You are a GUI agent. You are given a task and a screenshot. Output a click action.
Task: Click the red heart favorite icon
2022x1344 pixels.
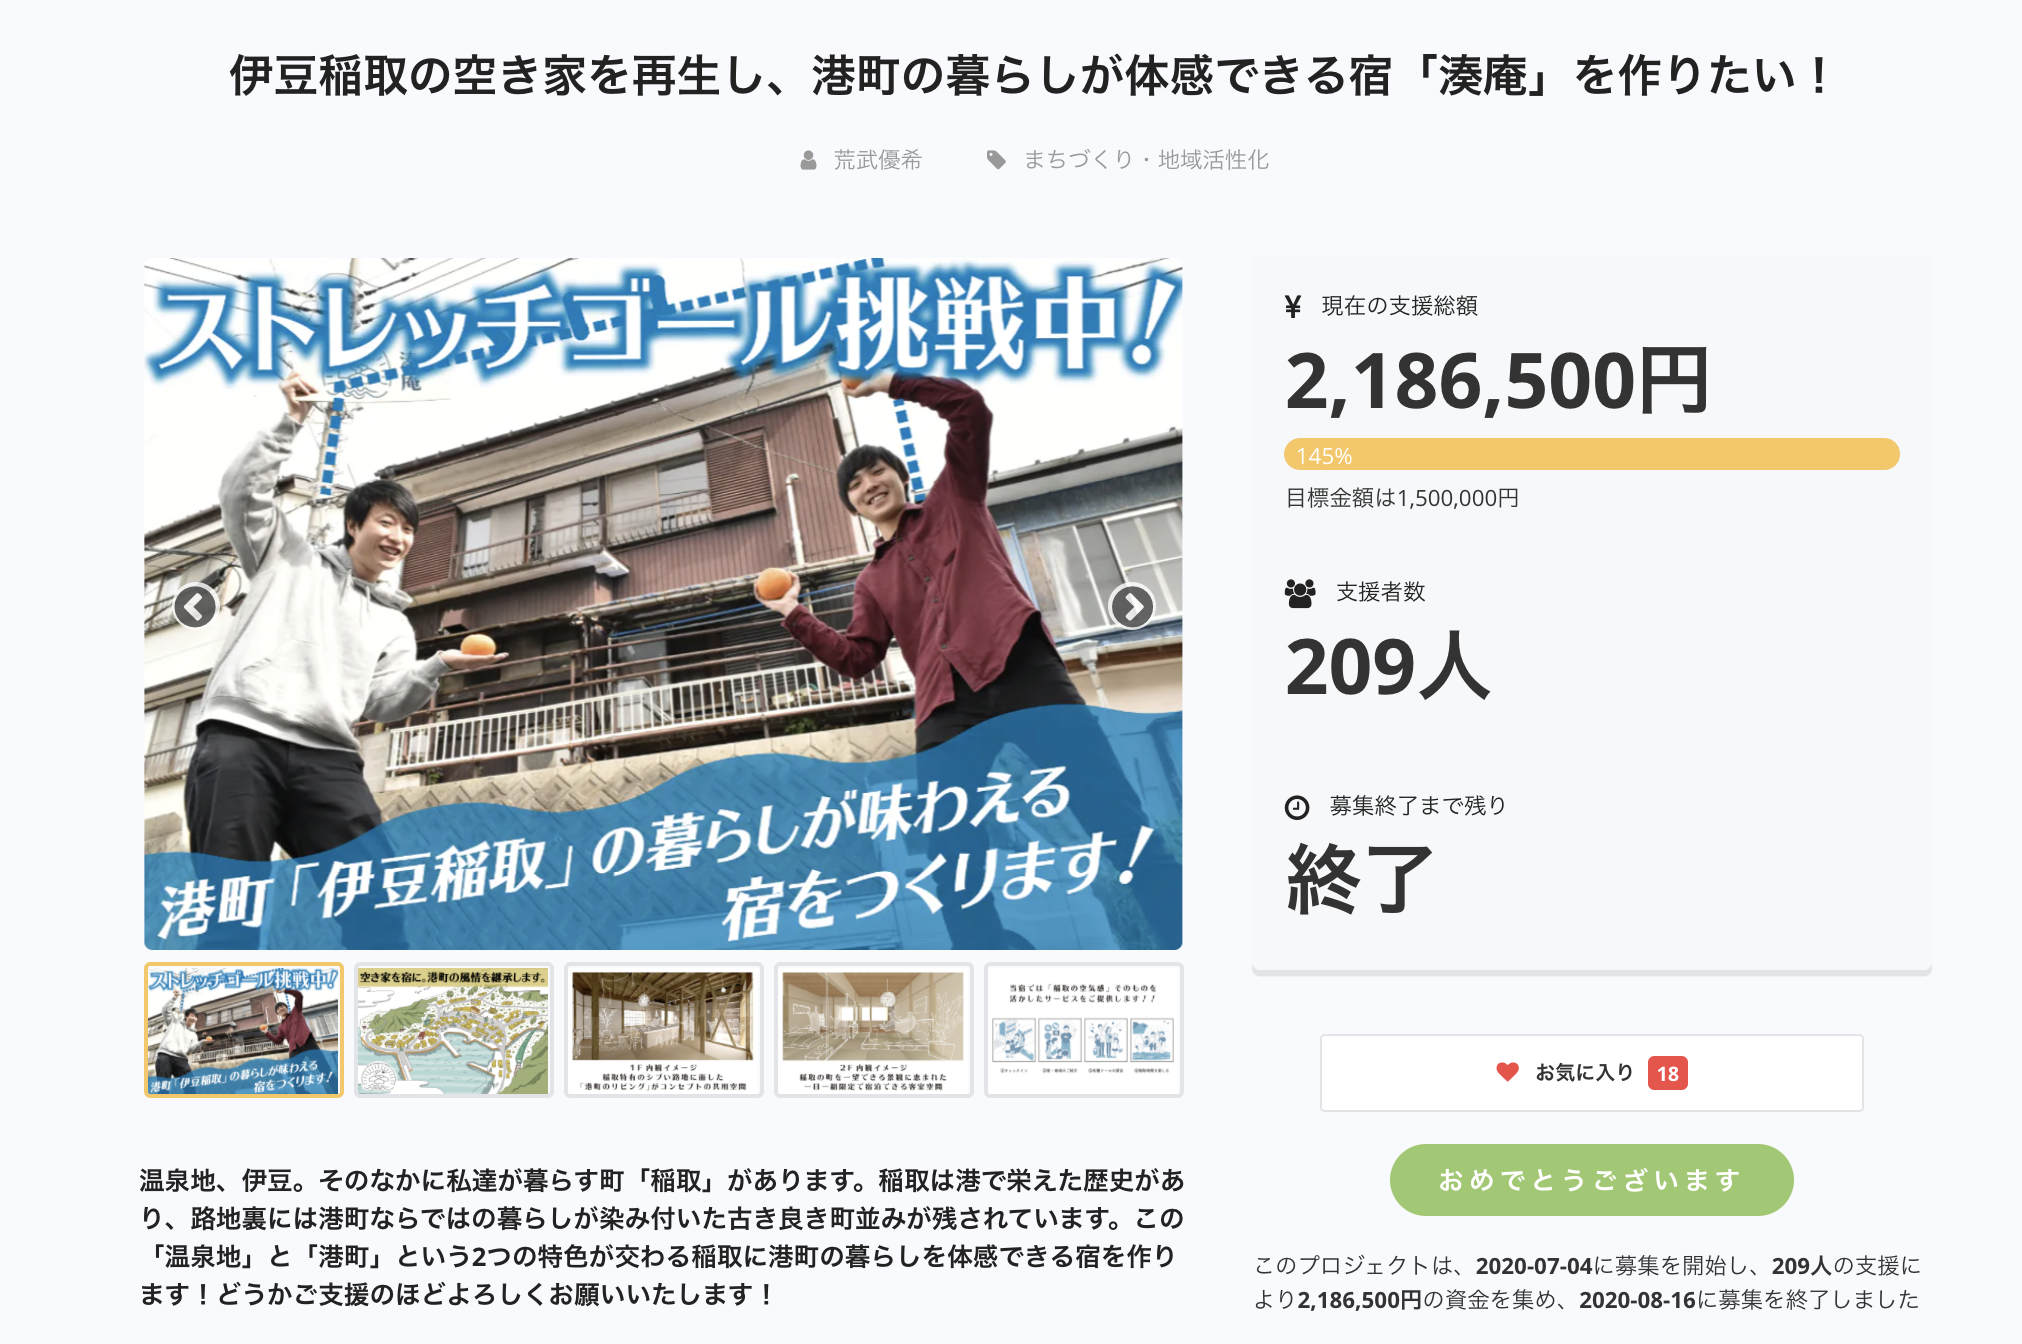(x=1507, y=1072)
